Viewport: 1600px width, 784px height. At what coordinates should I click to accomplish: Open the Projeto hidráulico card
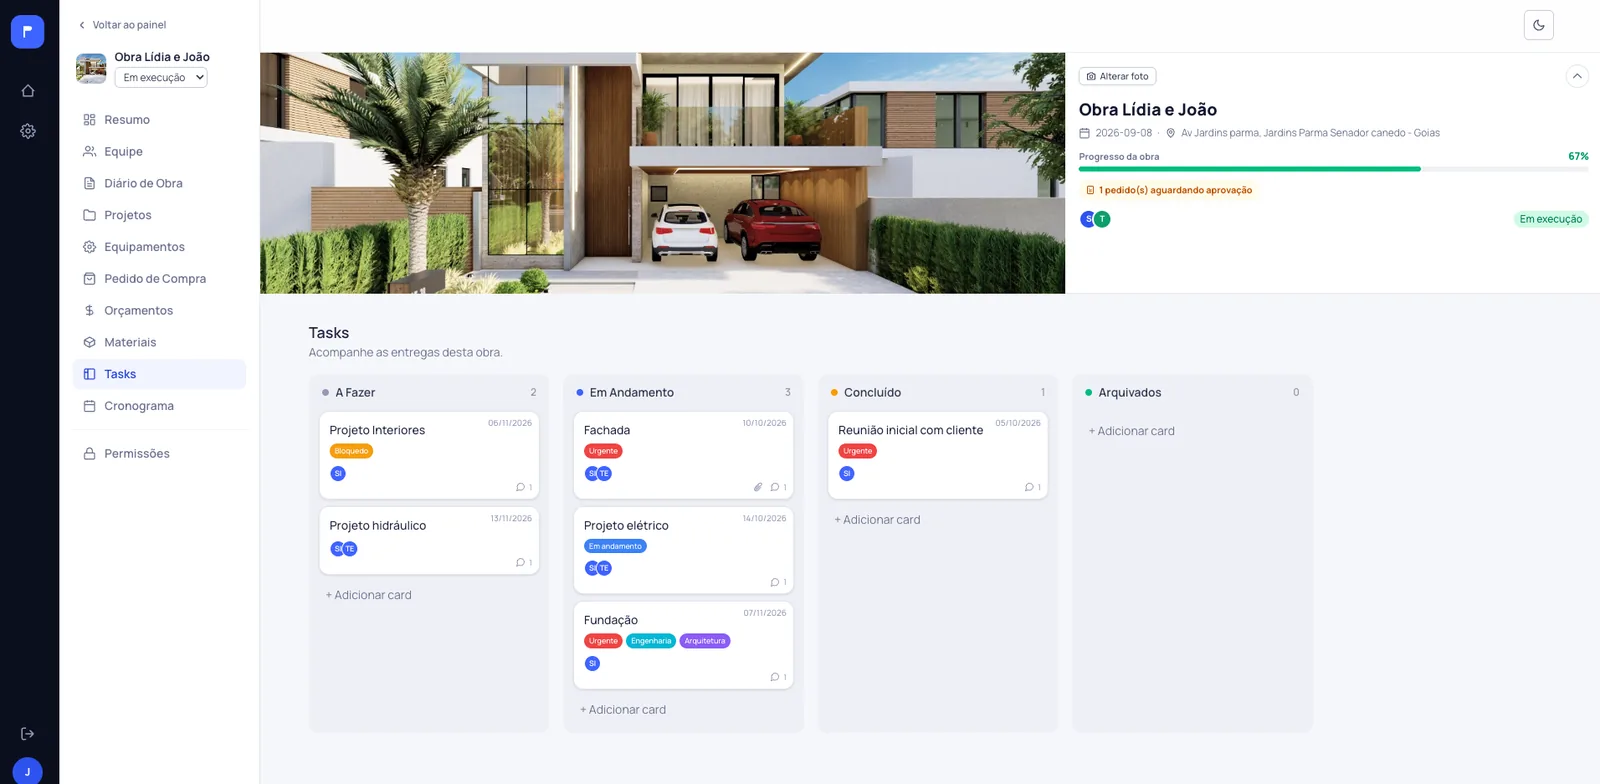coord(429,541)
